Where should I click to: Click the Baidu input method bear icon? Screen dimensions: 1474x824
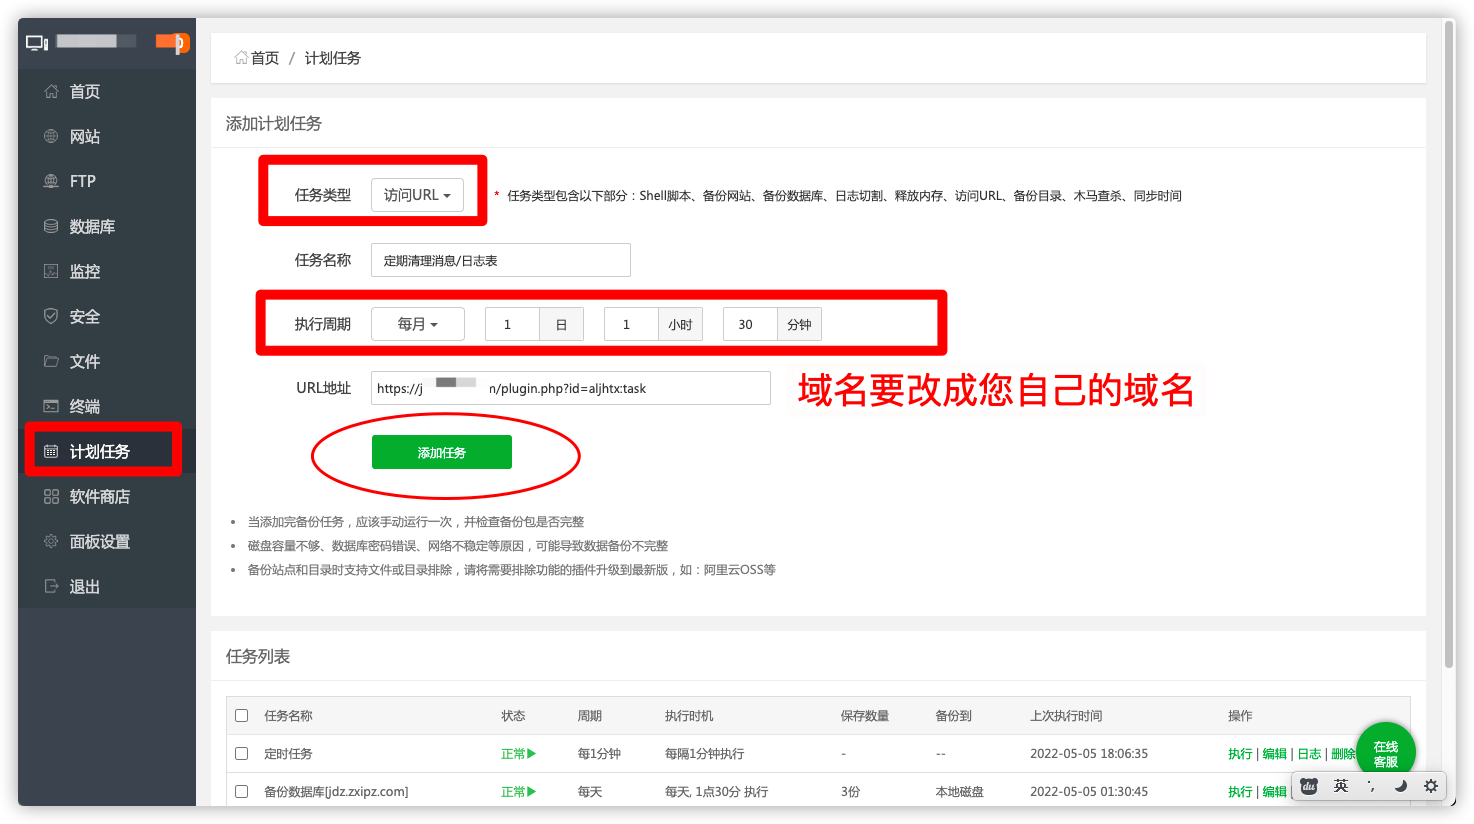(x=1309, y=786)
